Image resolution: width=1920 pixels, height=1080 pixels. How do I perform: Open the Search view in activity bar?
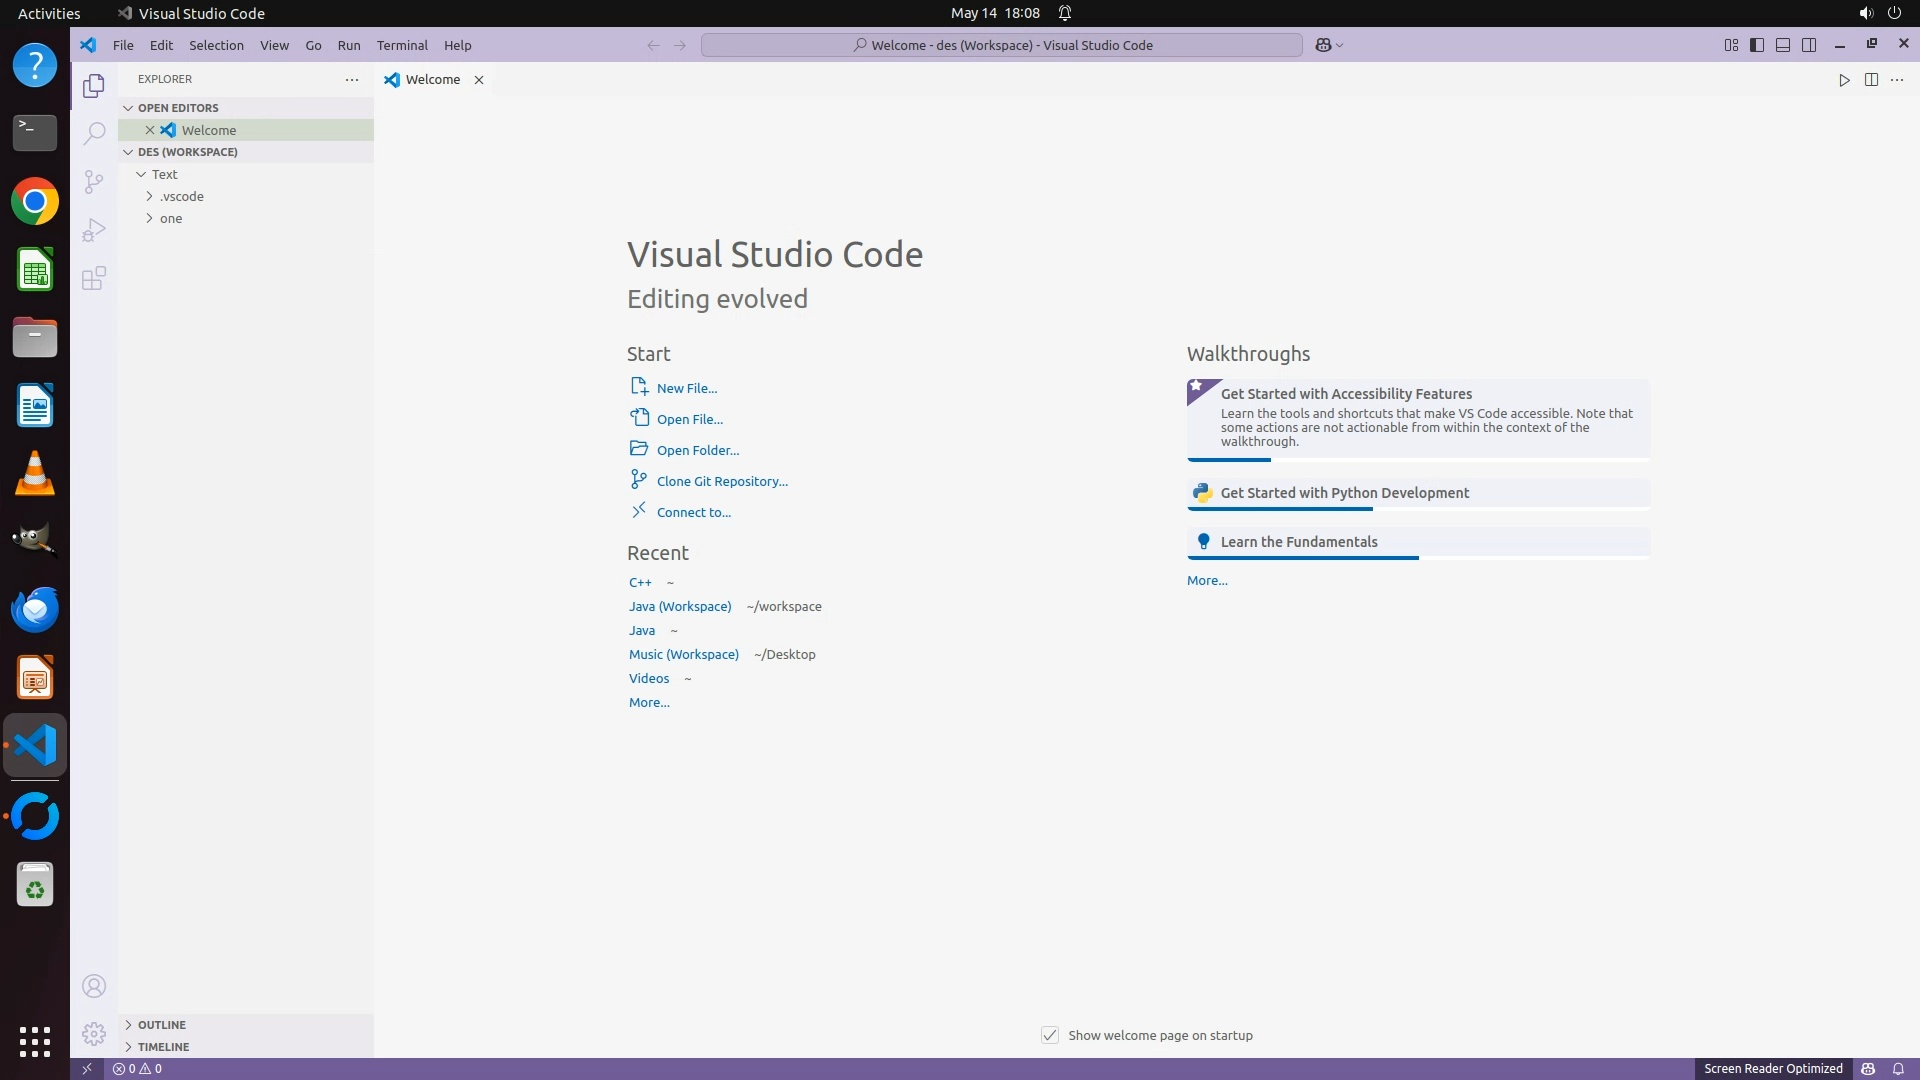click(94, 134)
